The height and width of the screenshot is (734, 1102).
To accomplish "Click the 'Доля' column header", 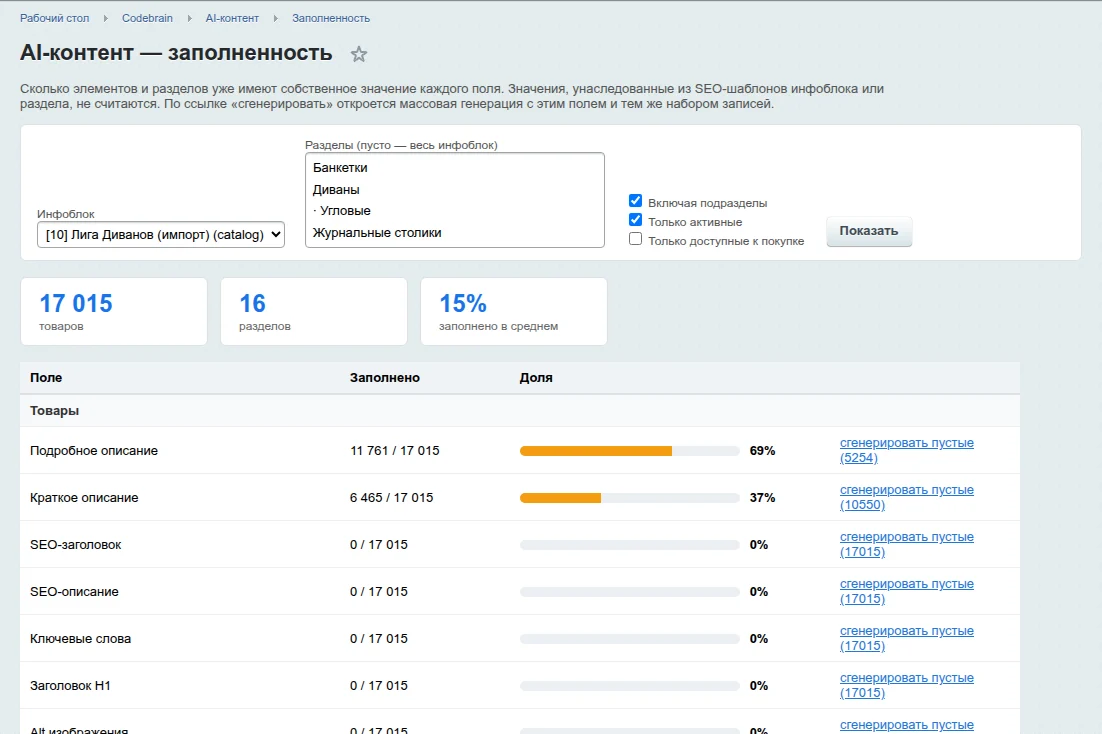I will coord(536,378).
